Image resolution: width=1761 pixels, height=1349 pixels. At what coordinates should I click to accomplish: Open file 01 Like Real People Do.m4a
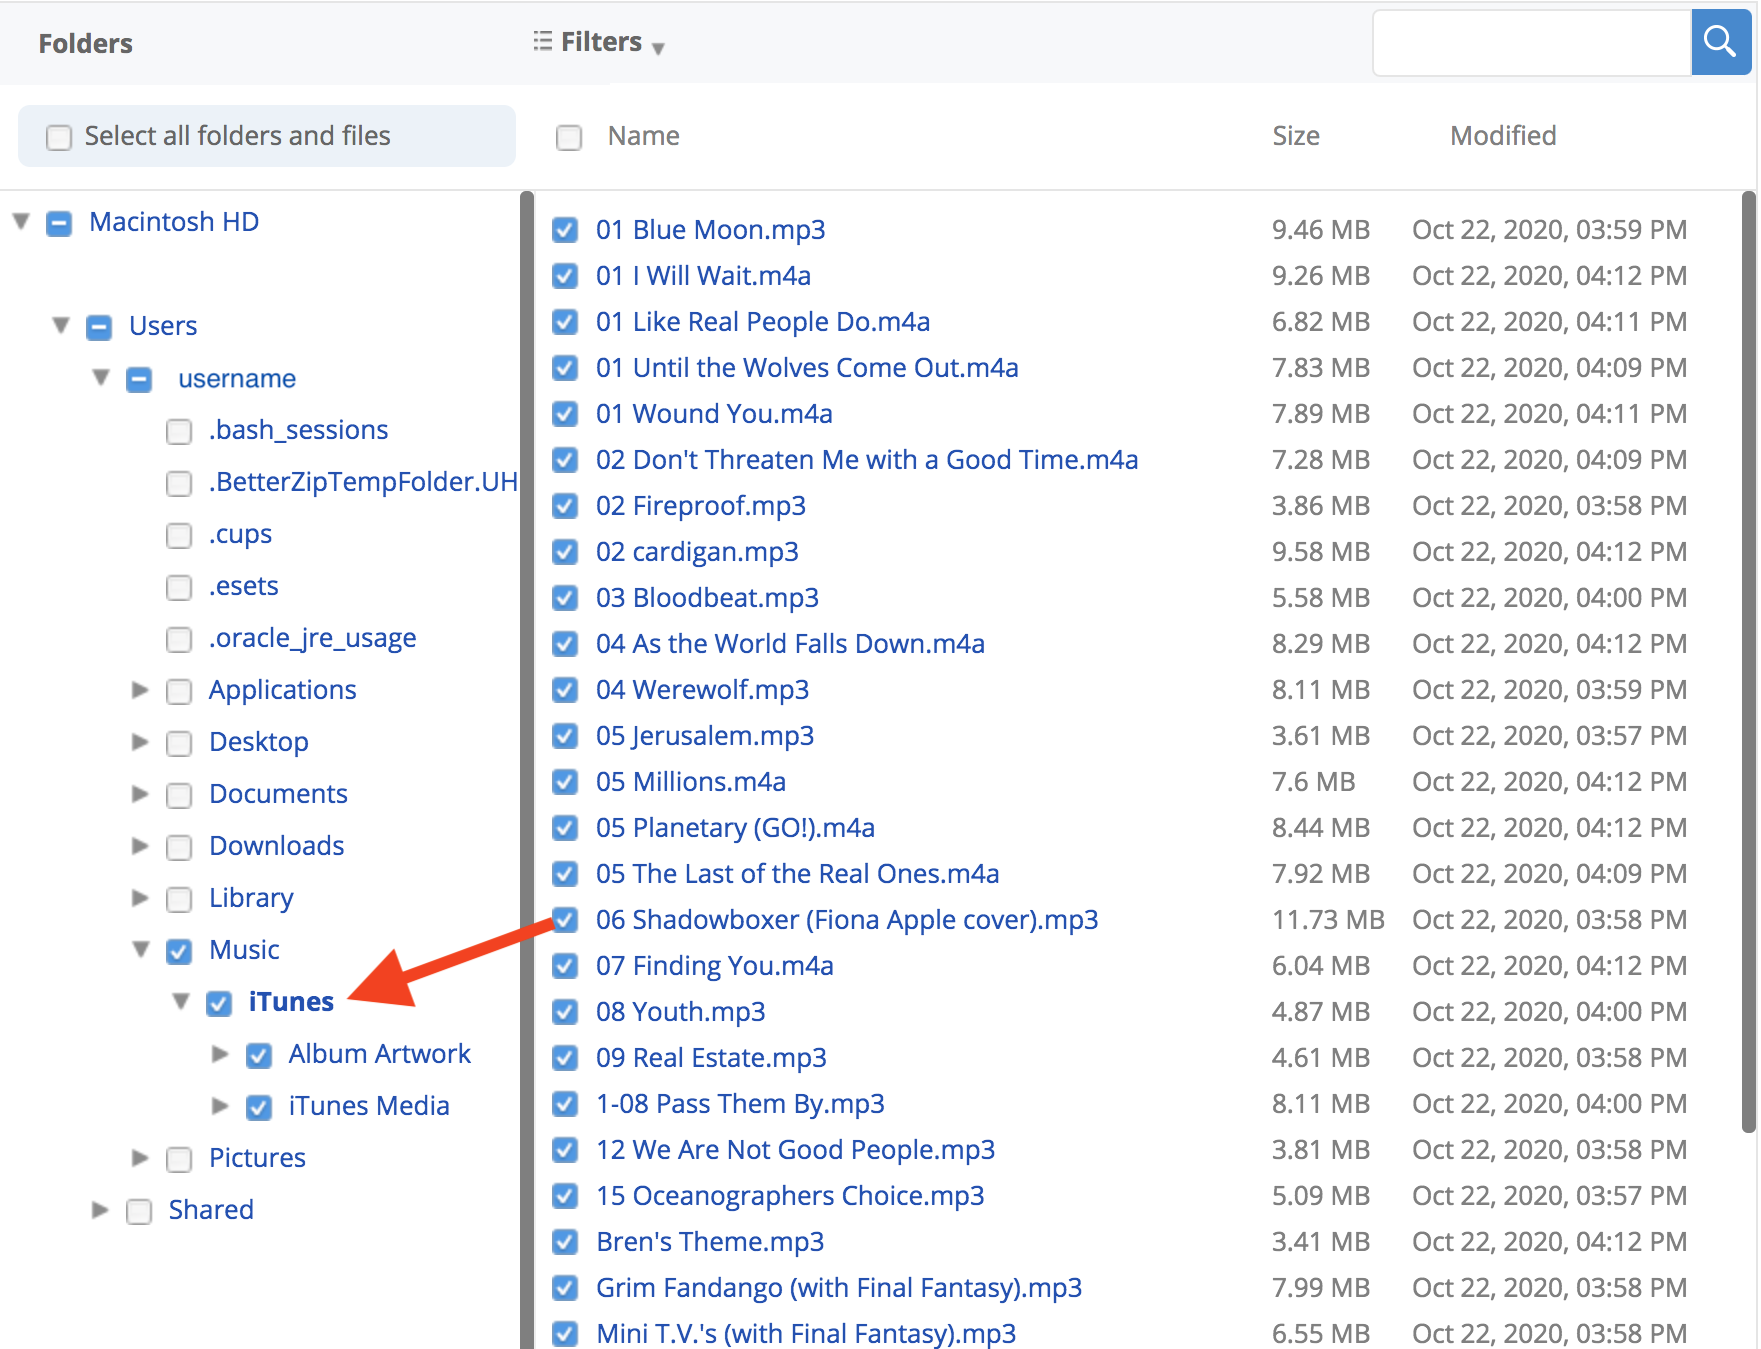coord(763,321)
